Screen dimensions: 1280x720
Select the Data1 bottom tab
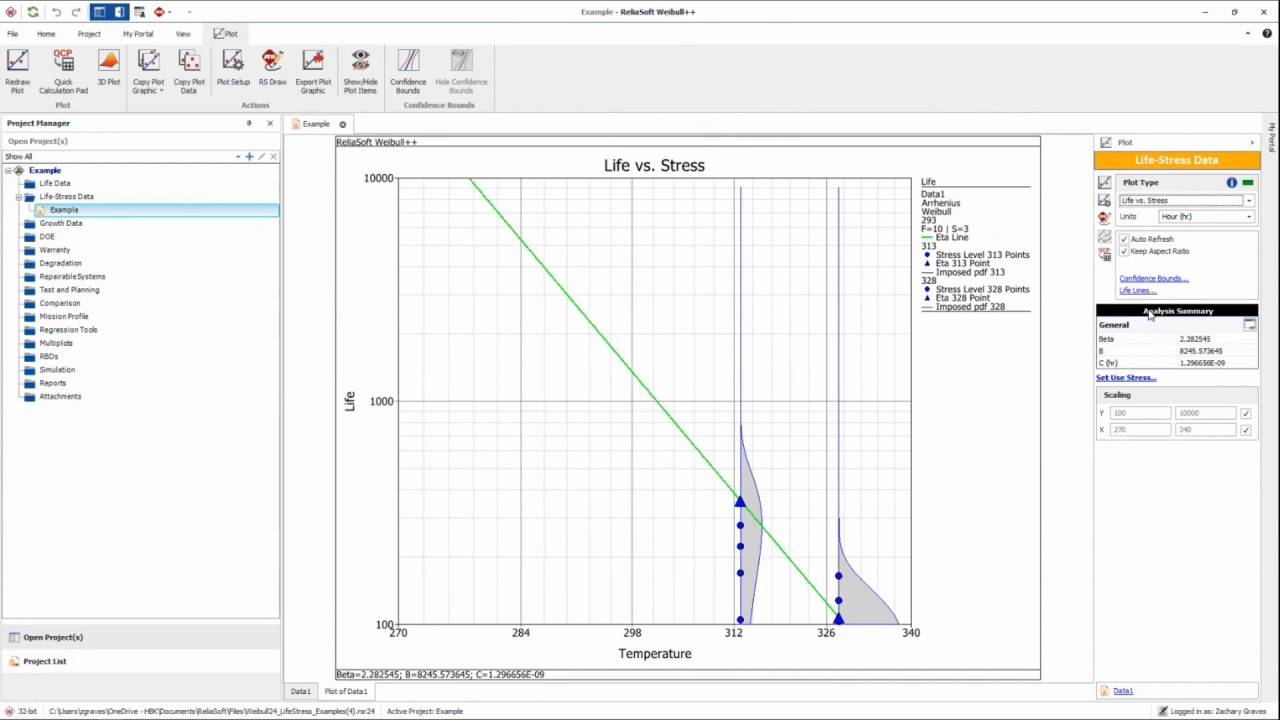coord(300,691)
